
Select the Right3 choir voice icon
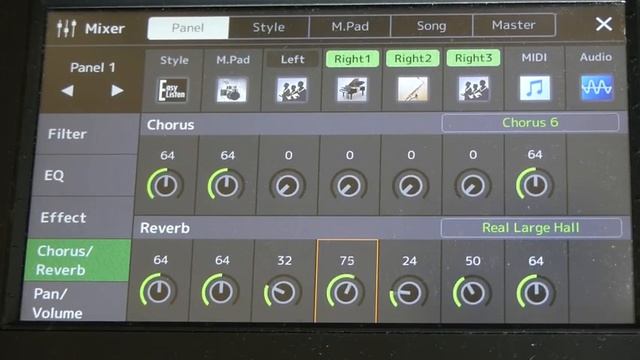click(473, 88)
